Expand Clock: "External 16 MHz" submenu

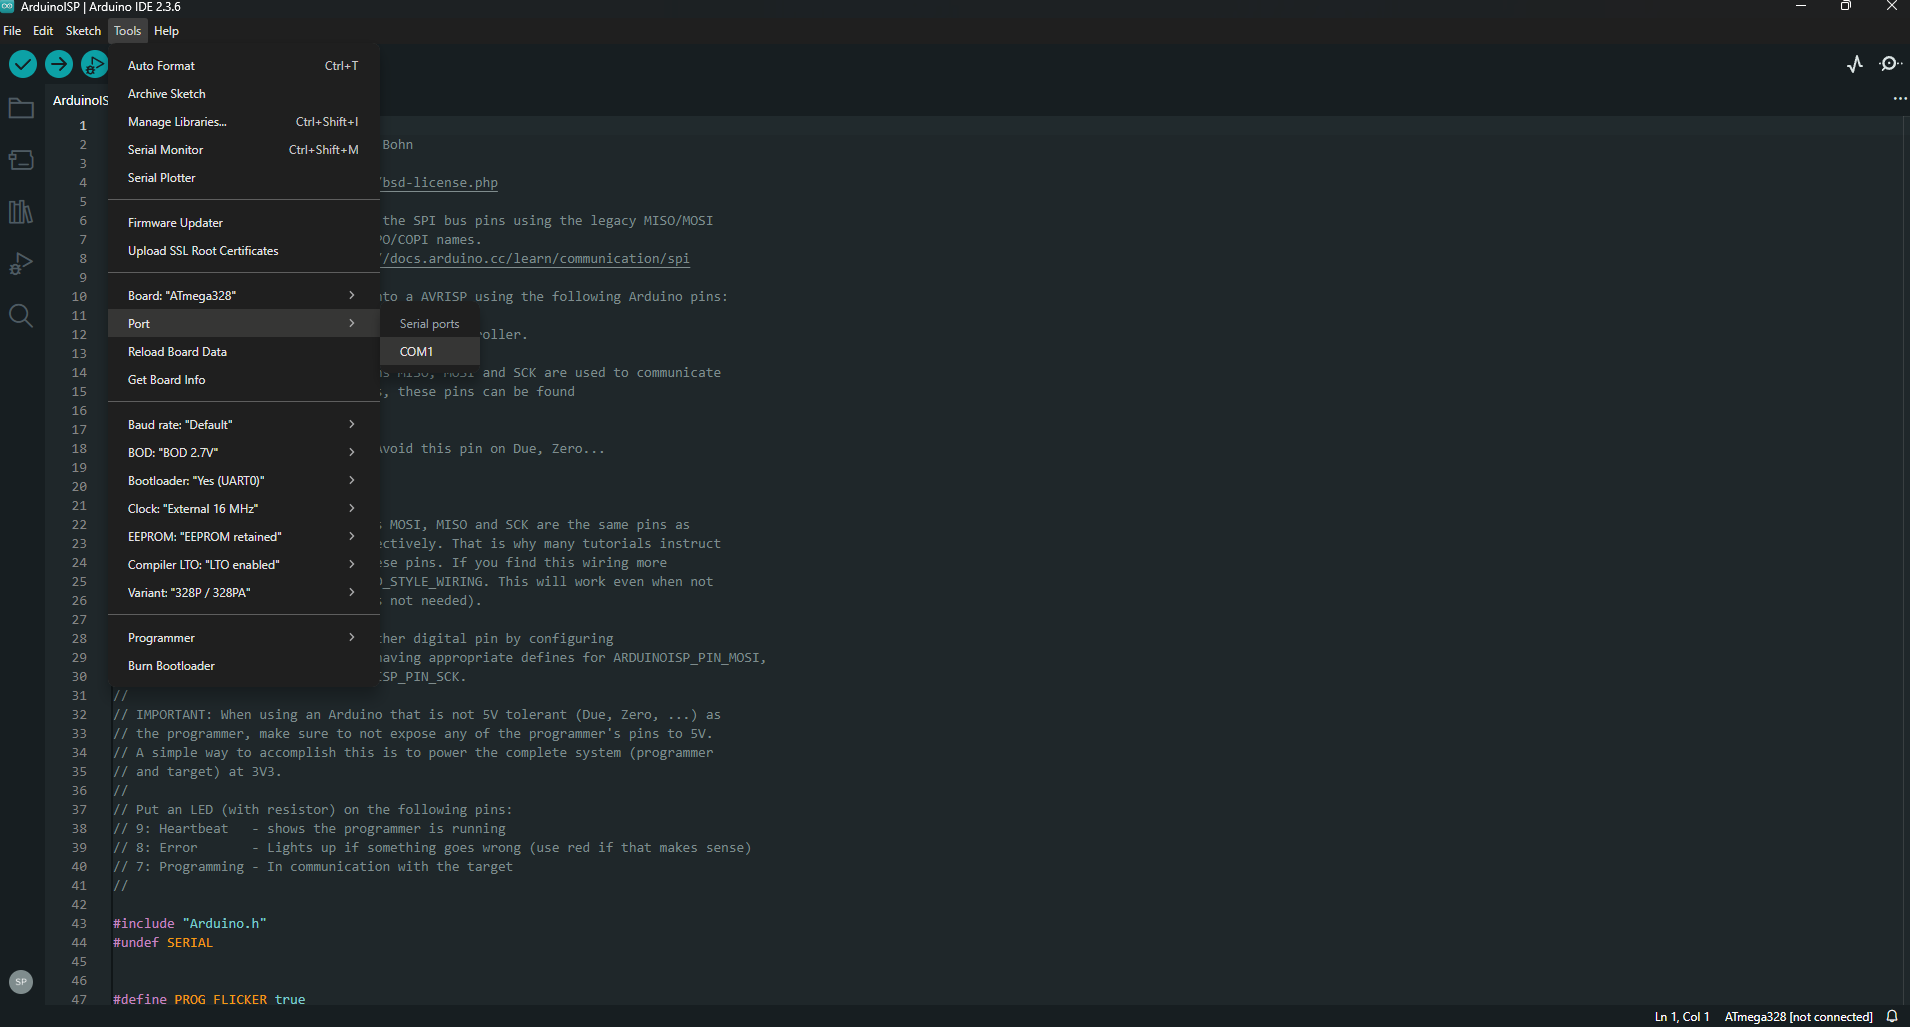(243, 509)
